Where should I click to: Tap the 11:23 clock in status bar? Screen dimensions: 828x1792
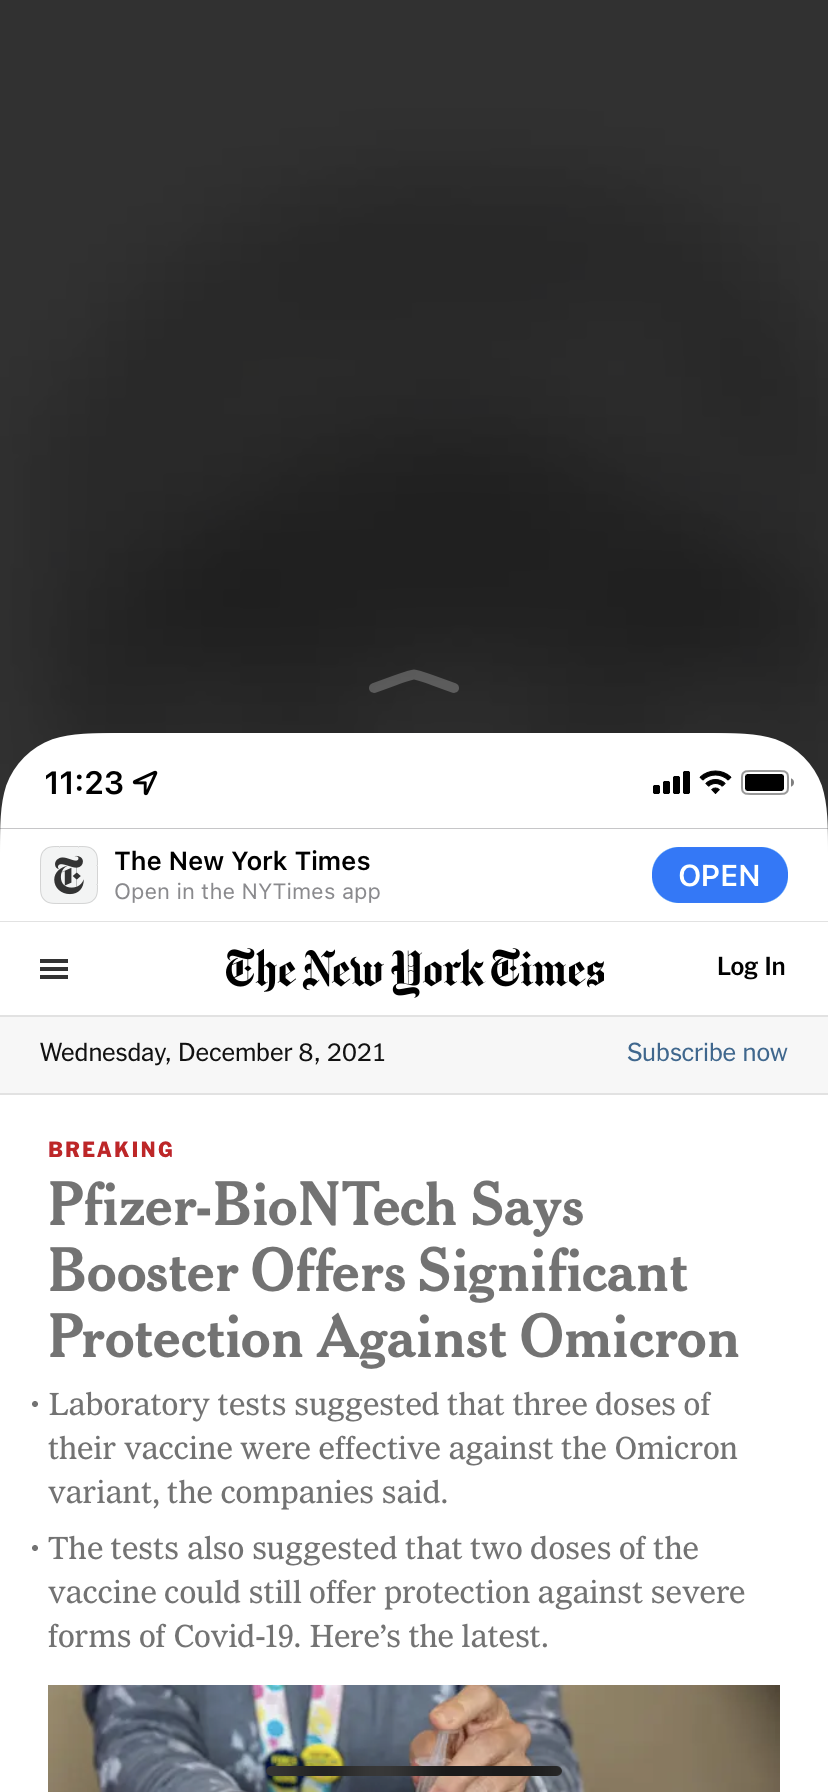pyautogui.click(x=84, y=783)
